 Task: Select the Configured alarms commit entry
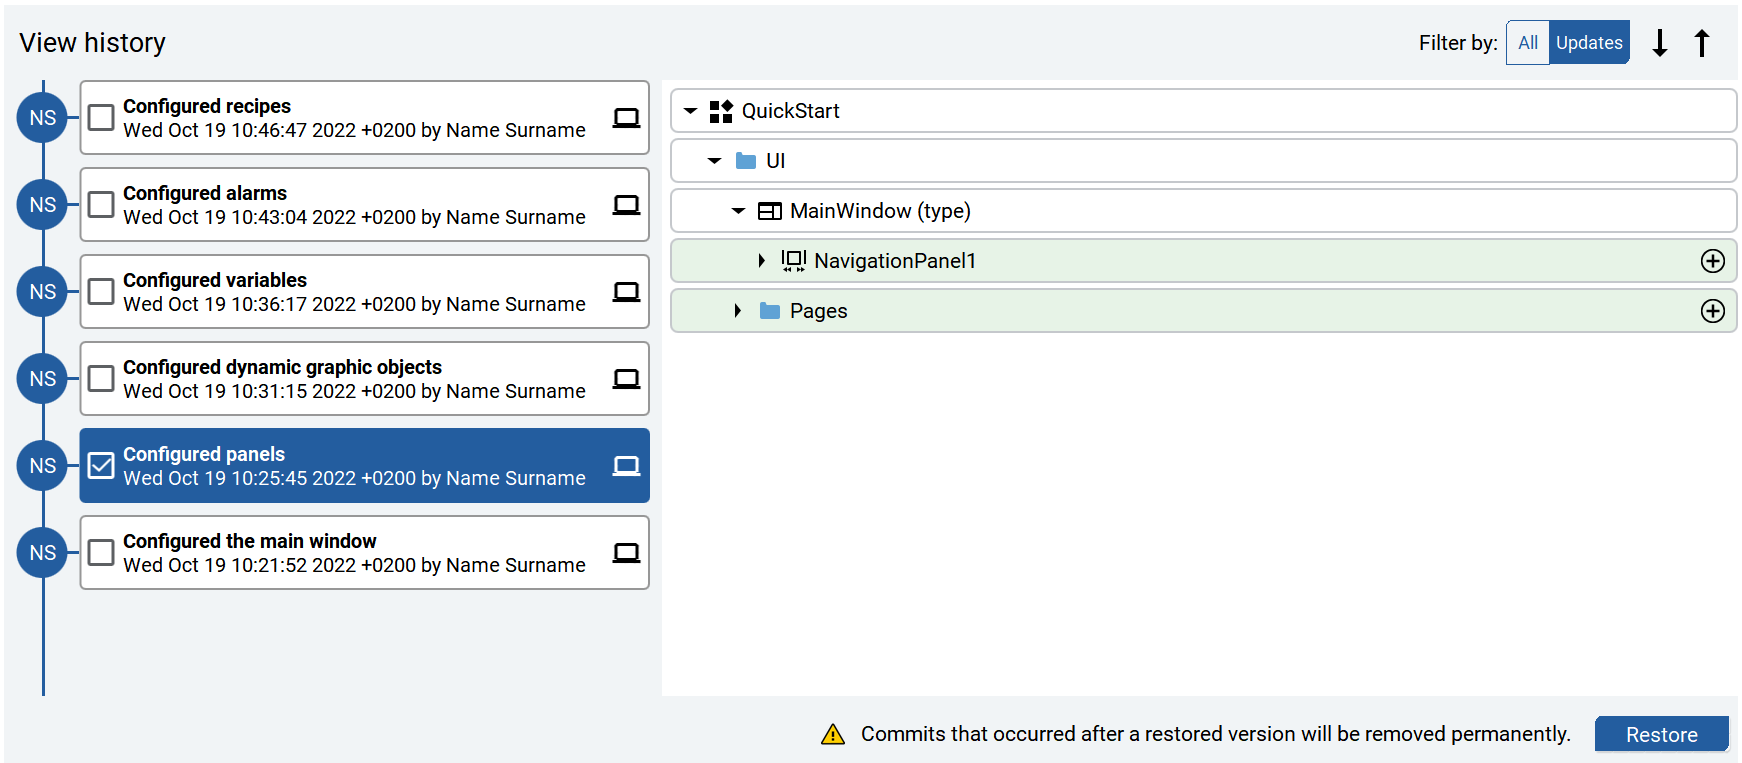click(354, 205)
